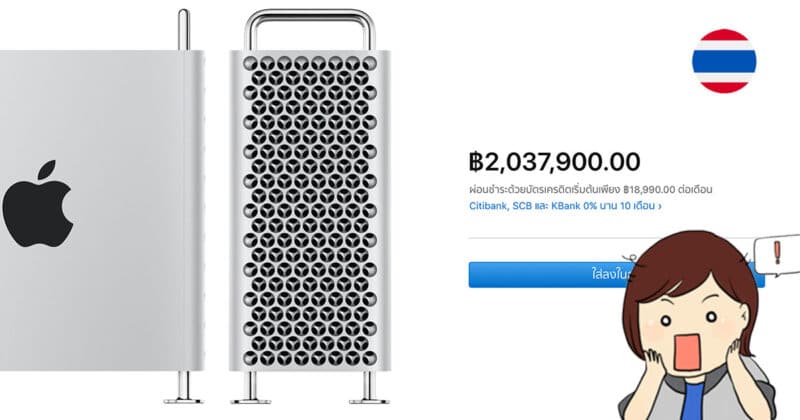Click the curved top handle of front-view Mac Pro
This screenshot has width=800, height=420.
310,29
